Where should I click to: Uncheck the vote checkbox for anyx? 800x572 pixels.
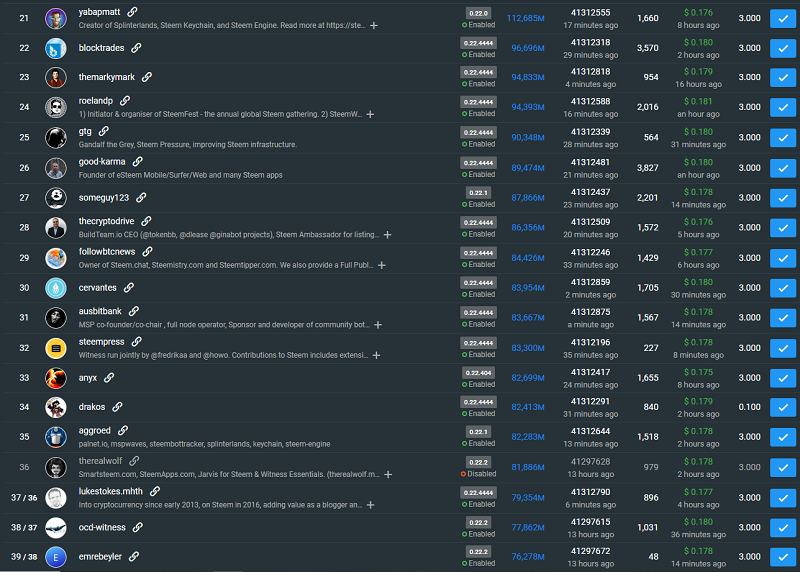pos(781,378)
